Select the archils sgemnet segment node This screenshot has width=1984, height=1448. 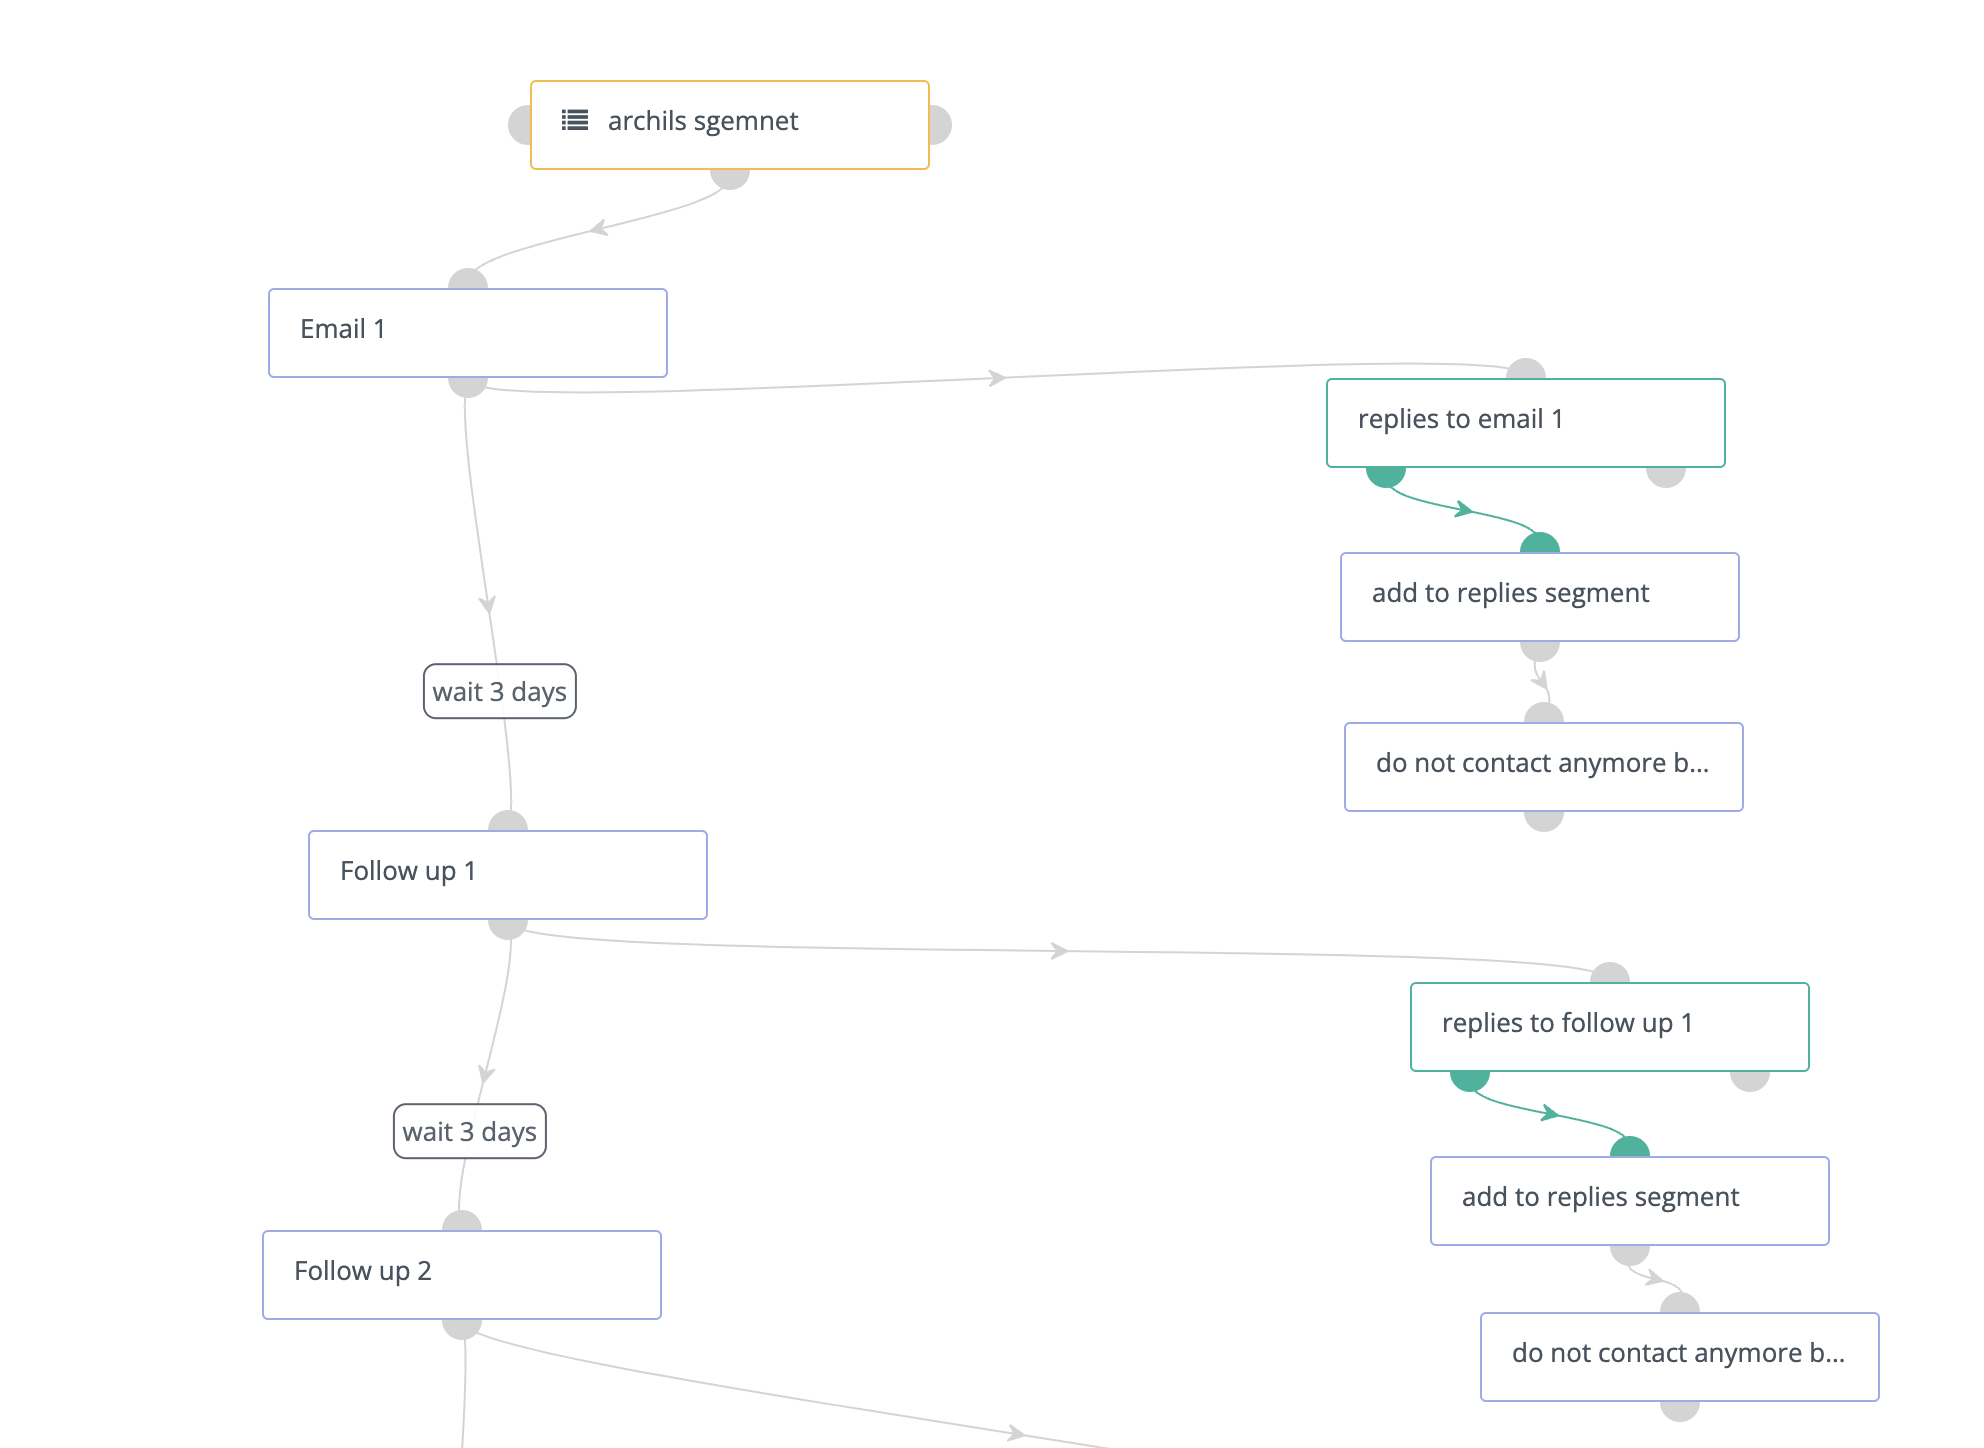pyautogui.click(x=730, y=125)
